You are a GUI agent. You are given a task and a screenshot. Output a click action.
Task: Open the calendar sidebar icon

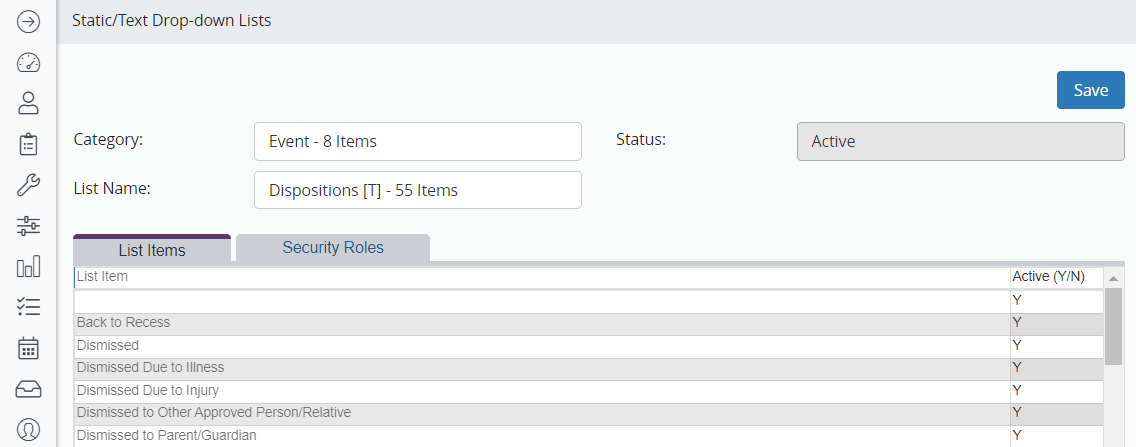pos(28,348)
